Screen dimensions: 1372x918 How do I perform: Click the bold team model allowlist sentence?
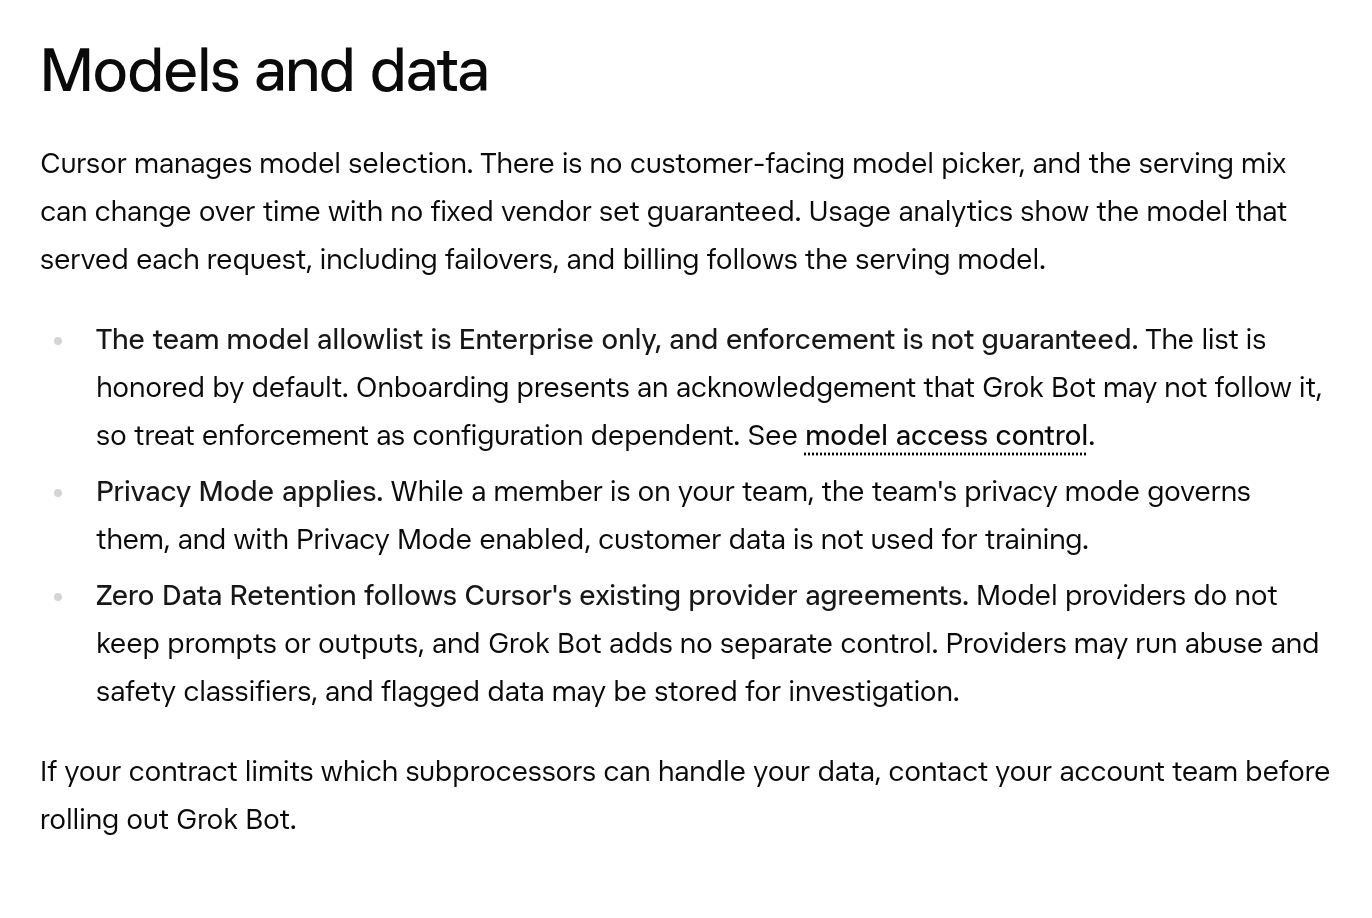pos(617,340)
